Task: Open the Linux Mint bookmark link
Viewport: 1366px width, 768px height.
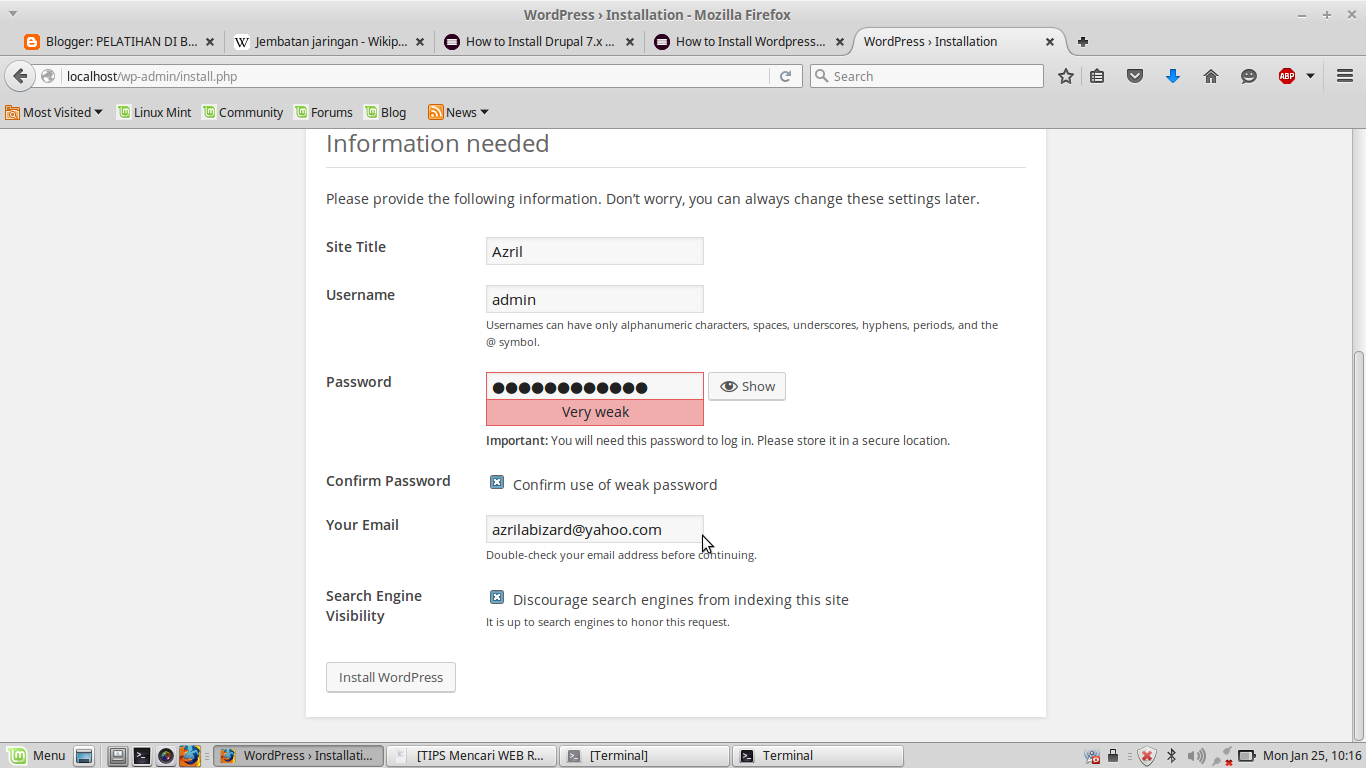Action: pyautogui.click(x=154, y=112)
